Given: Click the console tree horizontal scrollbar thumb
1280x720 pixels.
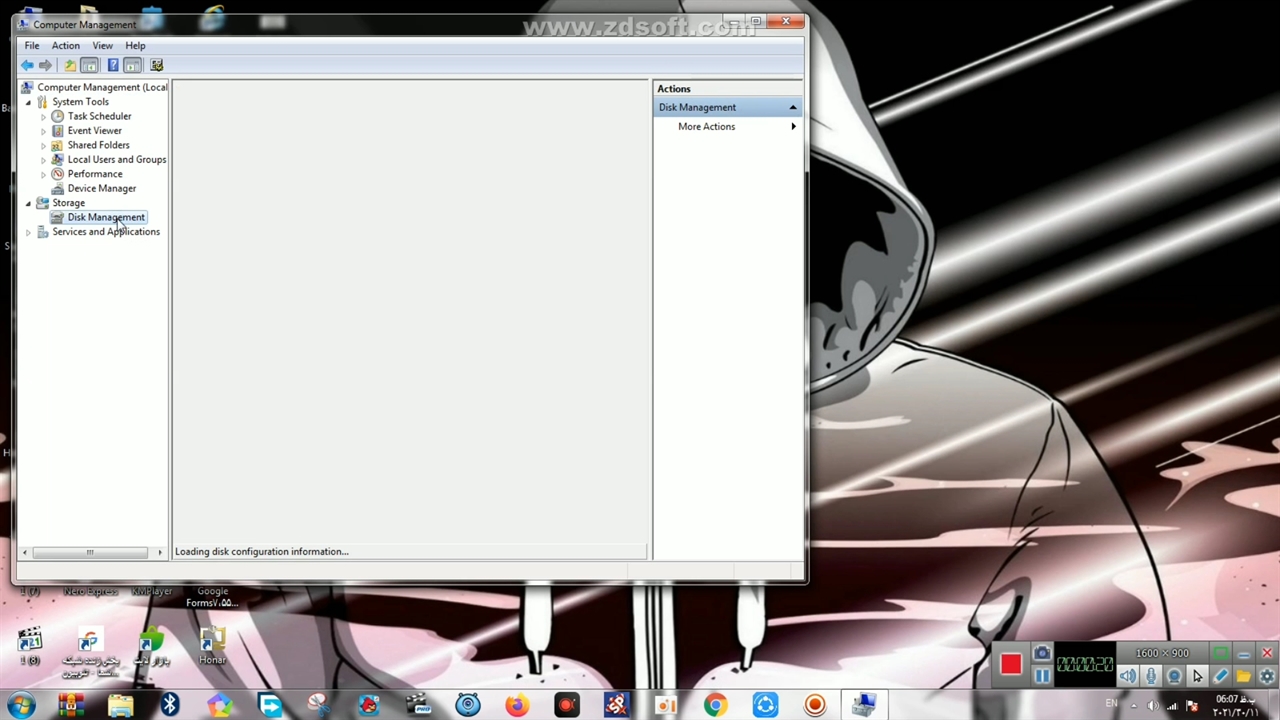Looking at the screenshot, I should 89,552.
